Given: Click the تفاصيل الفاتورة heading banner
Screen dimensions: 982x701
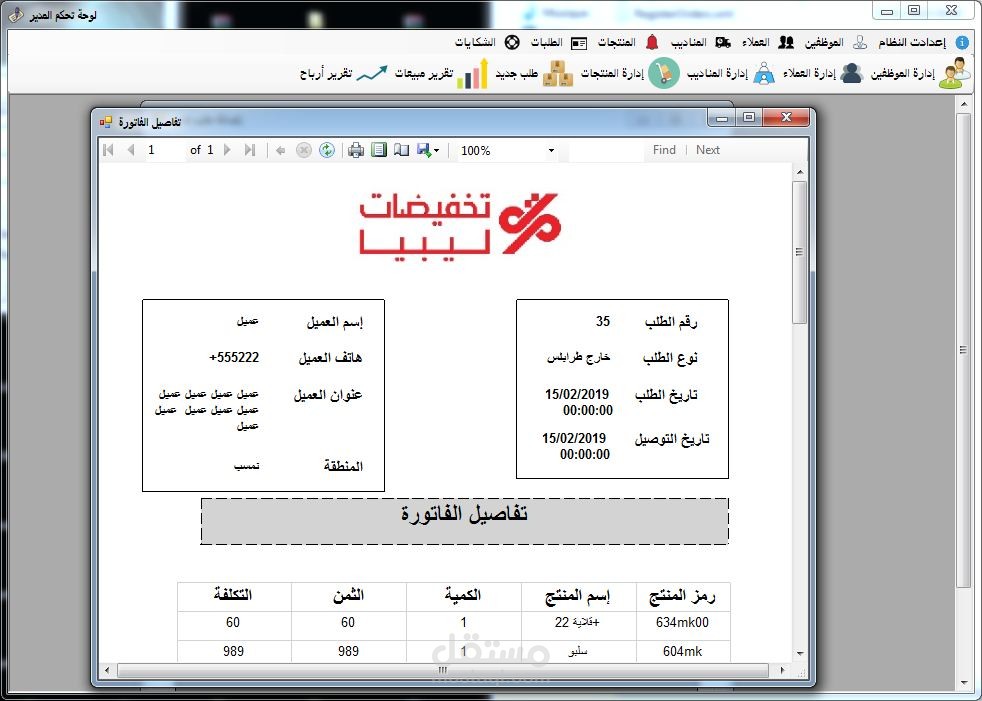Looking at the screenshot, I should click(465, 521).
